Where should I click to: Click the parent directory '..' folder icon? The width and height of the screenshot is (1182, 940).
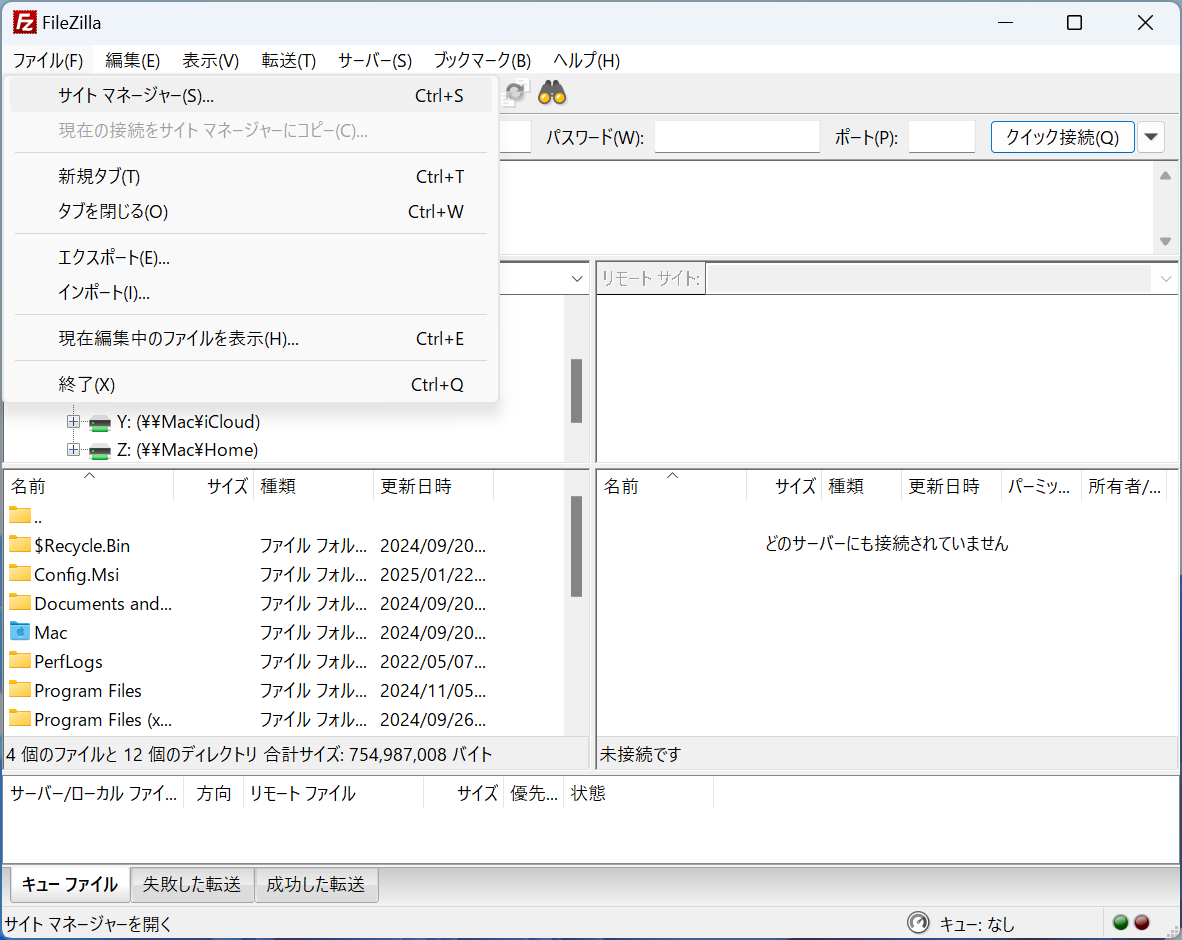point(20,516)
